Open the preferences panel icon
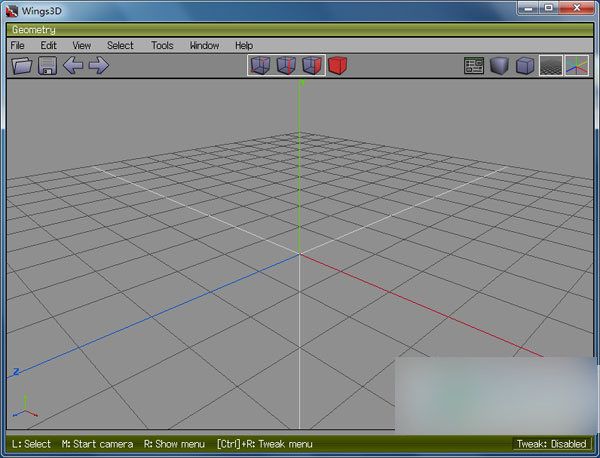Screen dimensions: 600x458 475,66
